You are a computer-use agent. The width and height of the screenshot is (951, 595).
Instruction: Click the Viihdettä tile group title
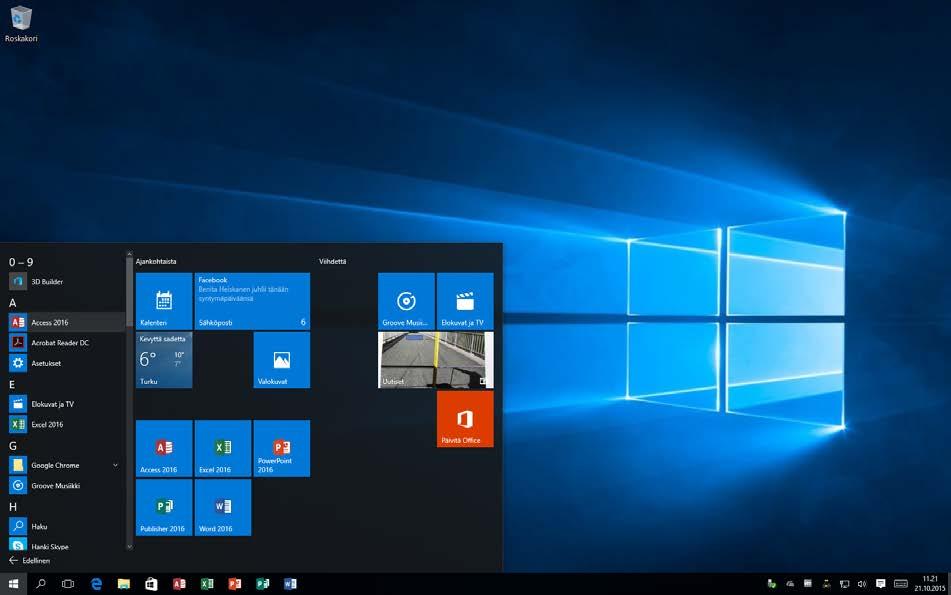[x=332, y=261]
